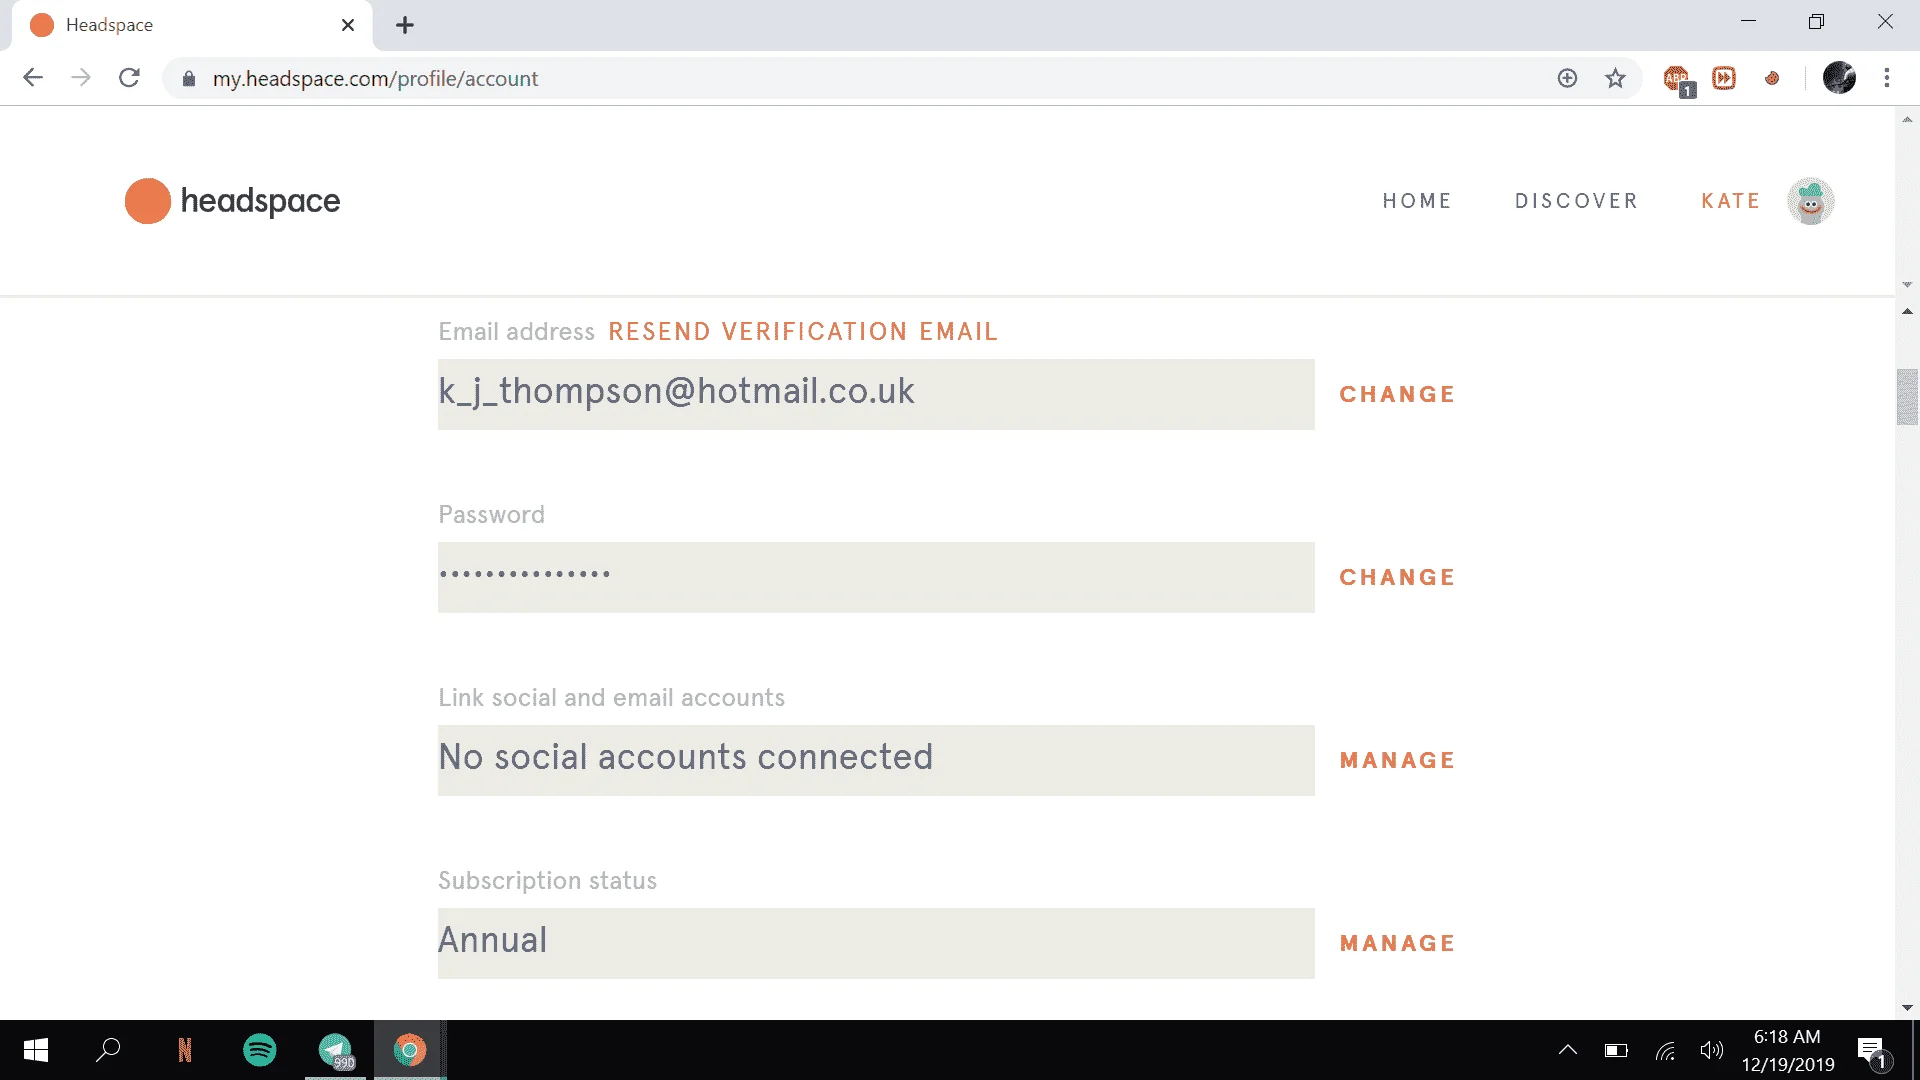
Task: Click MANAGE next to Subscription status
Action: pos(1397,943)
